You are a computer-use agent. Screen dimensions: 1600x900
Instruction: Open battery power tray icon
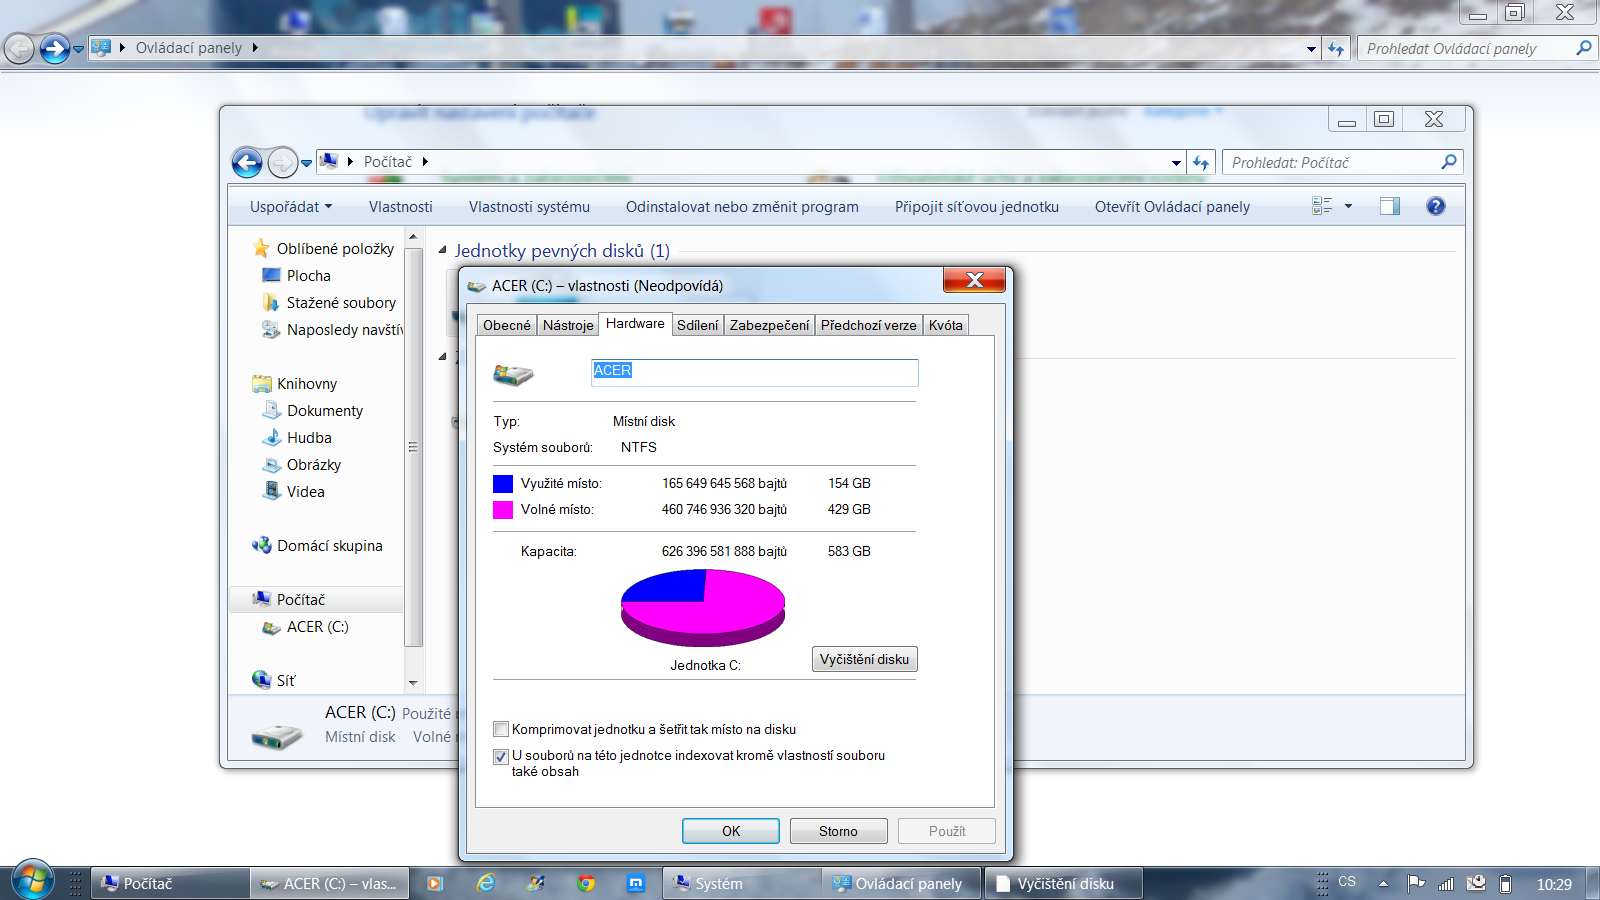coord(1505,883)
